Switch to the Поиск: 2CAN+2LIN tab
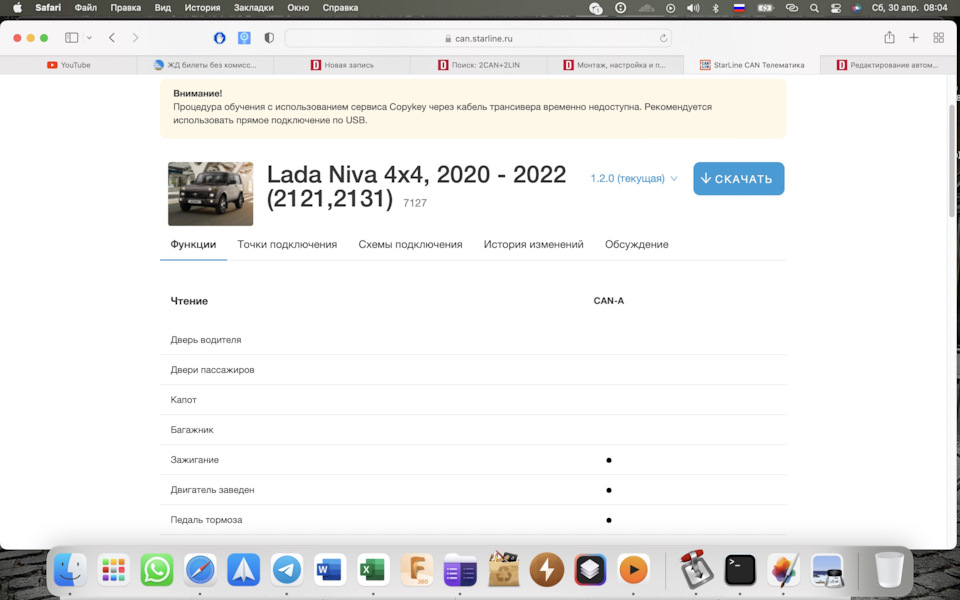The height and width of the screenshot is (600, 960). [478, 65]
